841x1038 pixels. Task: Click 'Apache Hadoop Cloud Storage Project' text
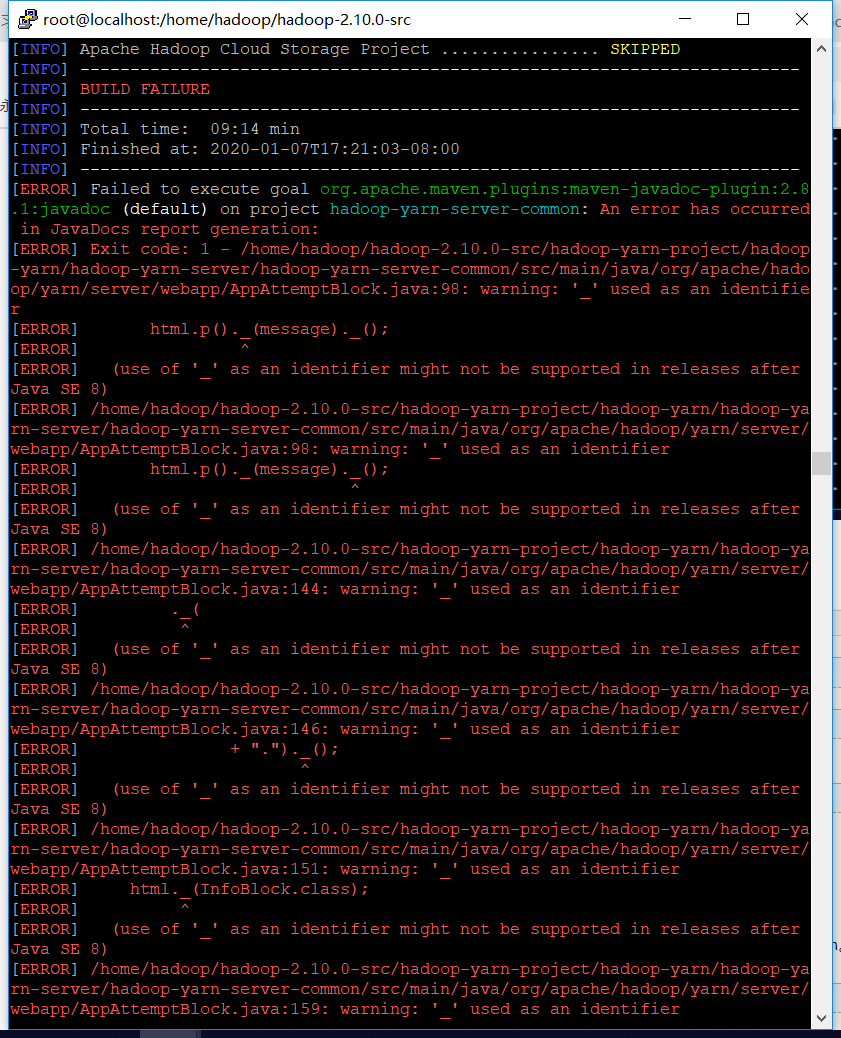[x=255, y=50]
